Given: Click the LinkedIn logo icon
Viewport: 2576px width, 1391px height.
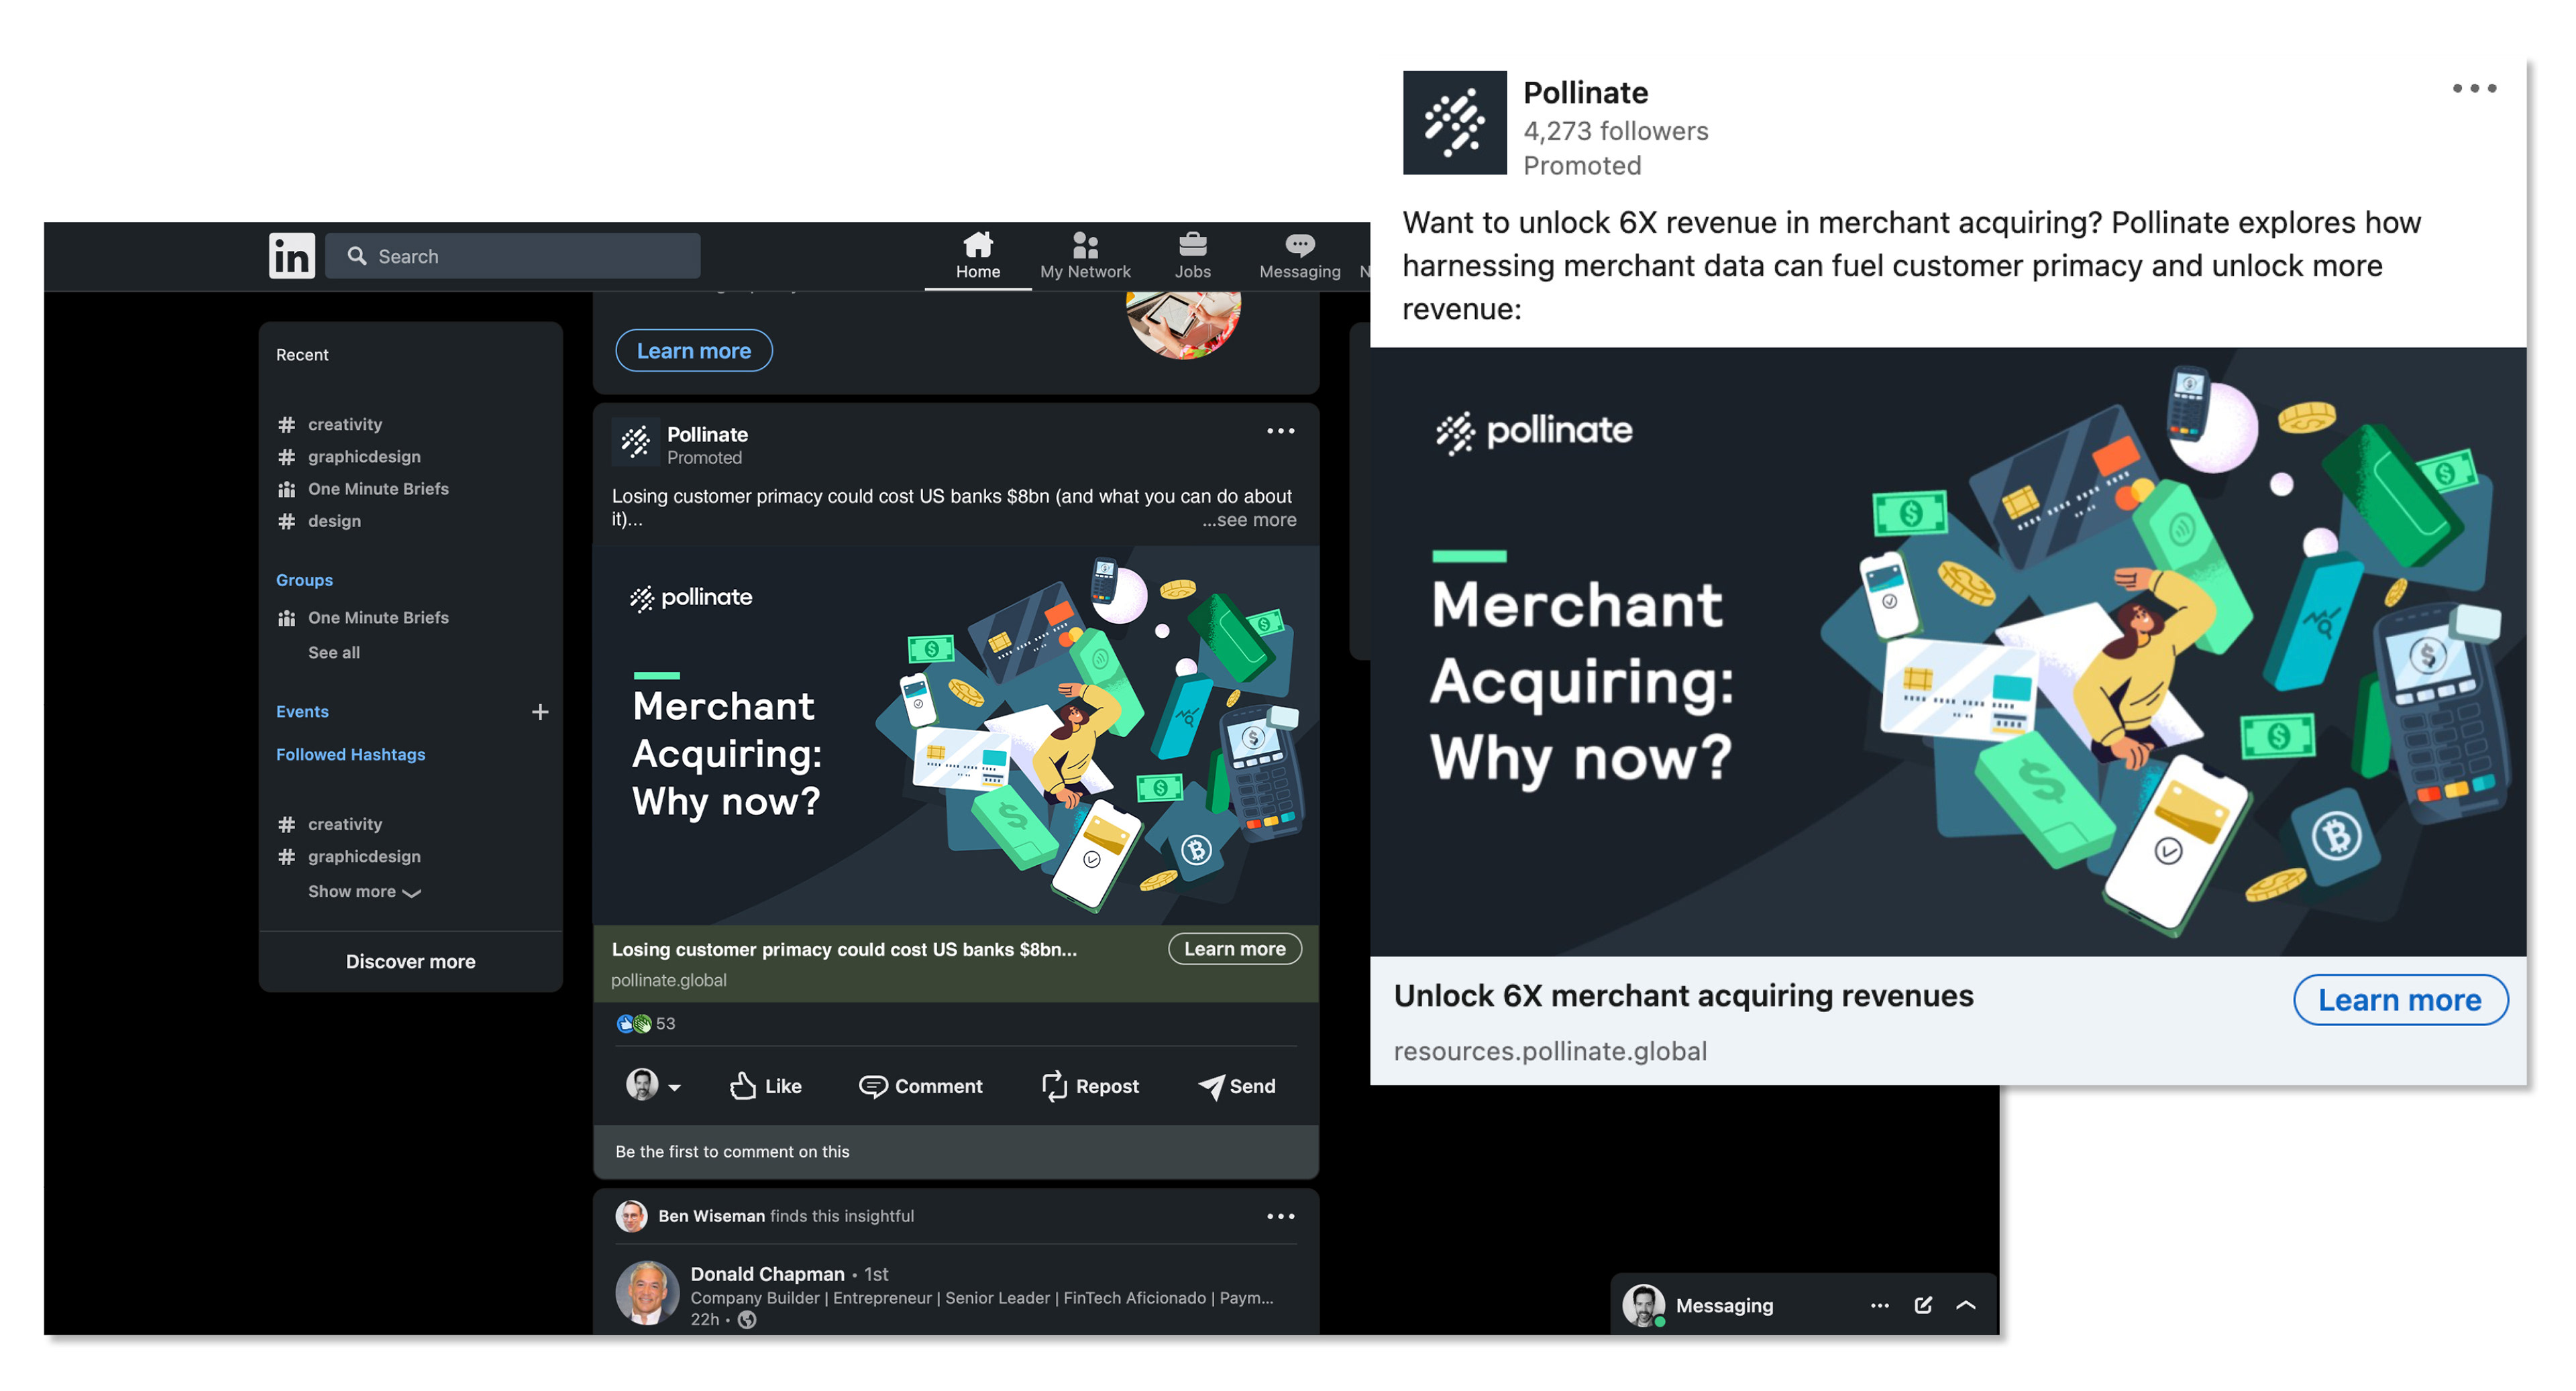Looking at the screenshot, I should (291, 256).
